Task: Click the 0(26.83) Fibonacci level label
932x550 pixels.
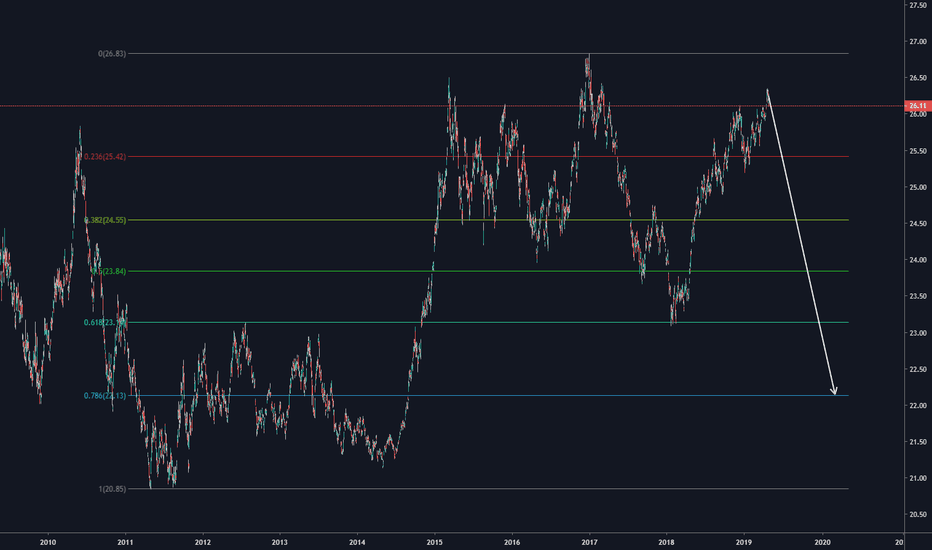Action: click(112, 54)
